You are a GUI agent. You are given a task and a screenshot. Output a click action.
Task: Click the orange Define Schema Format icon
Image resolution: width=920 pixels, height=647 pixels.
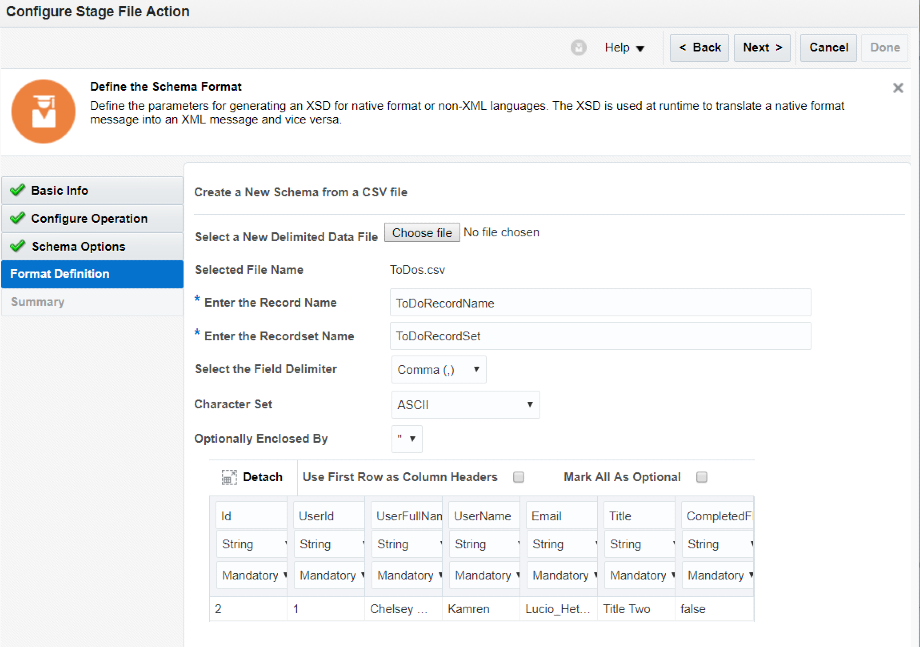tap(41, 110)
